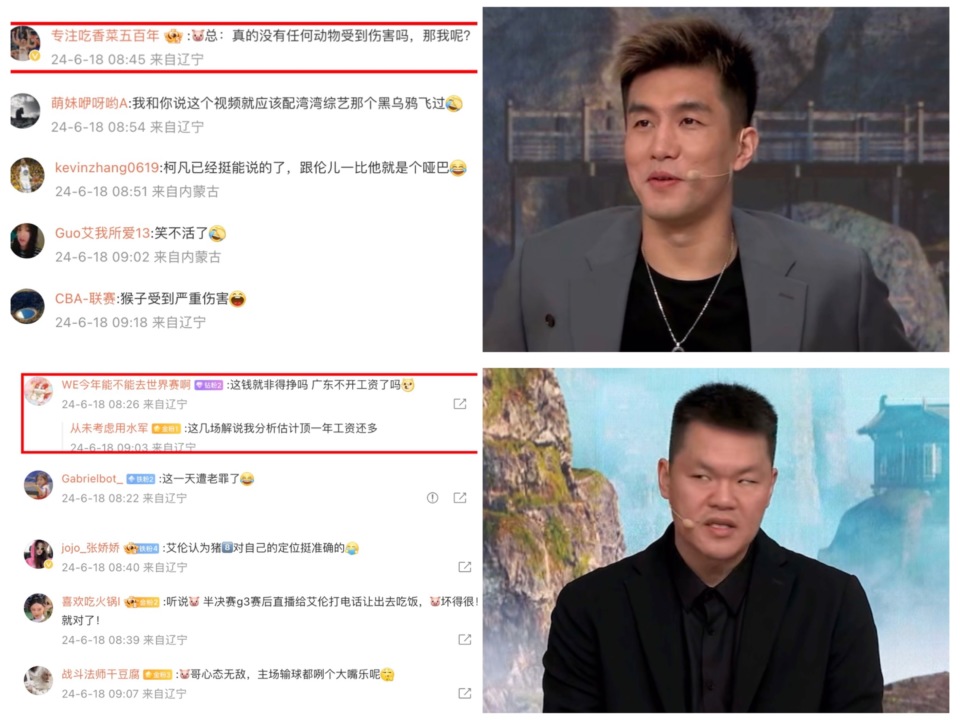This screenshot has width=960, height=720.
Task: Share the 战斗法师干豆腐 comment via its icon
Action: pos(465,693)
